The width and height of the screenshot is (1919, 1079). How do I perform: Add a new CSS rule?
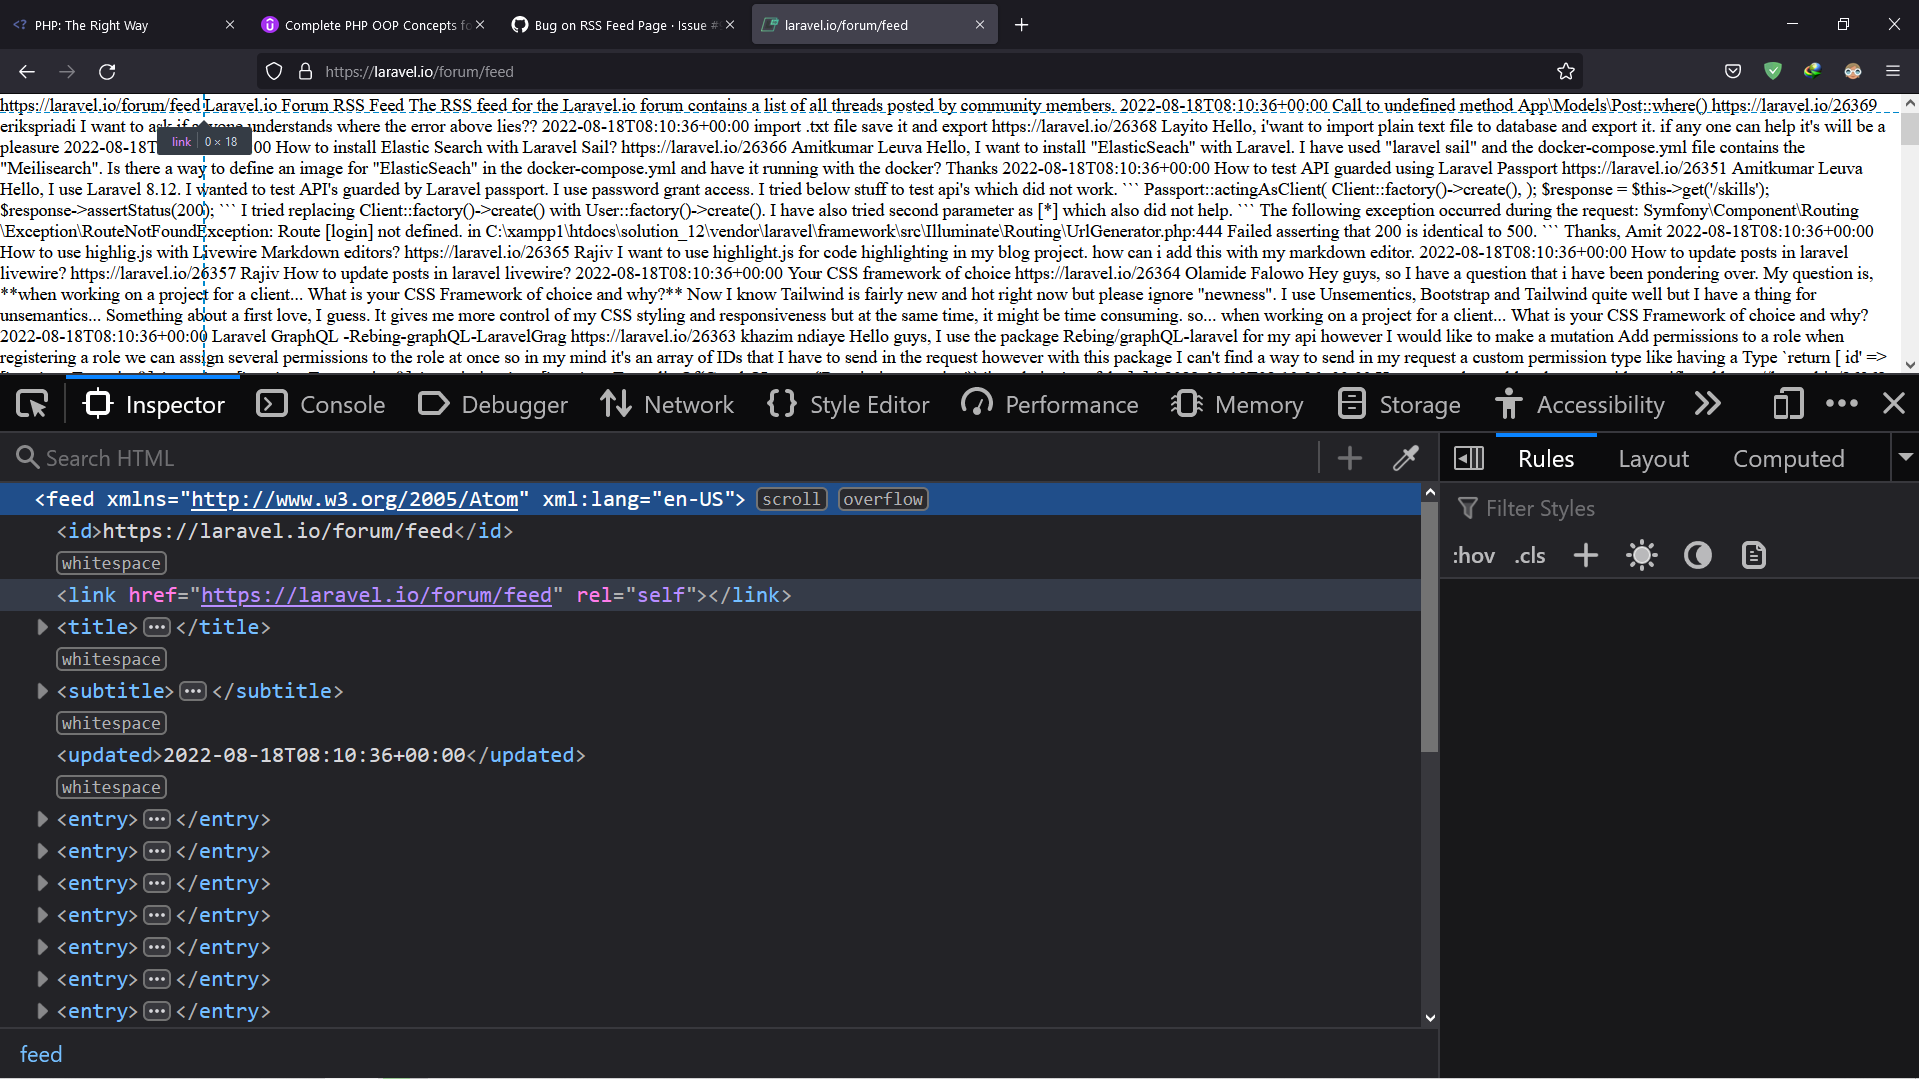click(1585, 555)
